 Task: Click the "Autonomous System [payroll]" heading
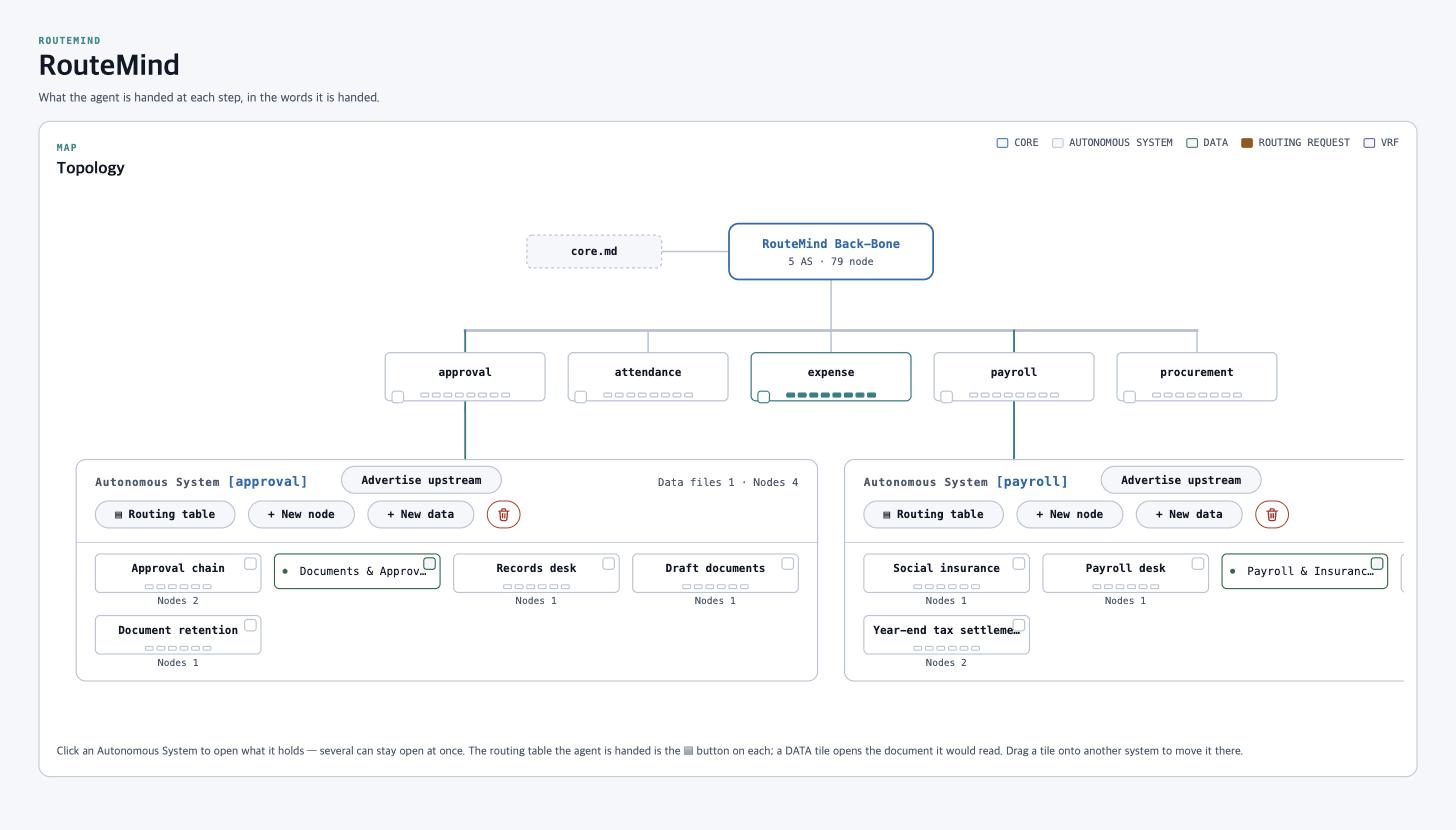965,482
